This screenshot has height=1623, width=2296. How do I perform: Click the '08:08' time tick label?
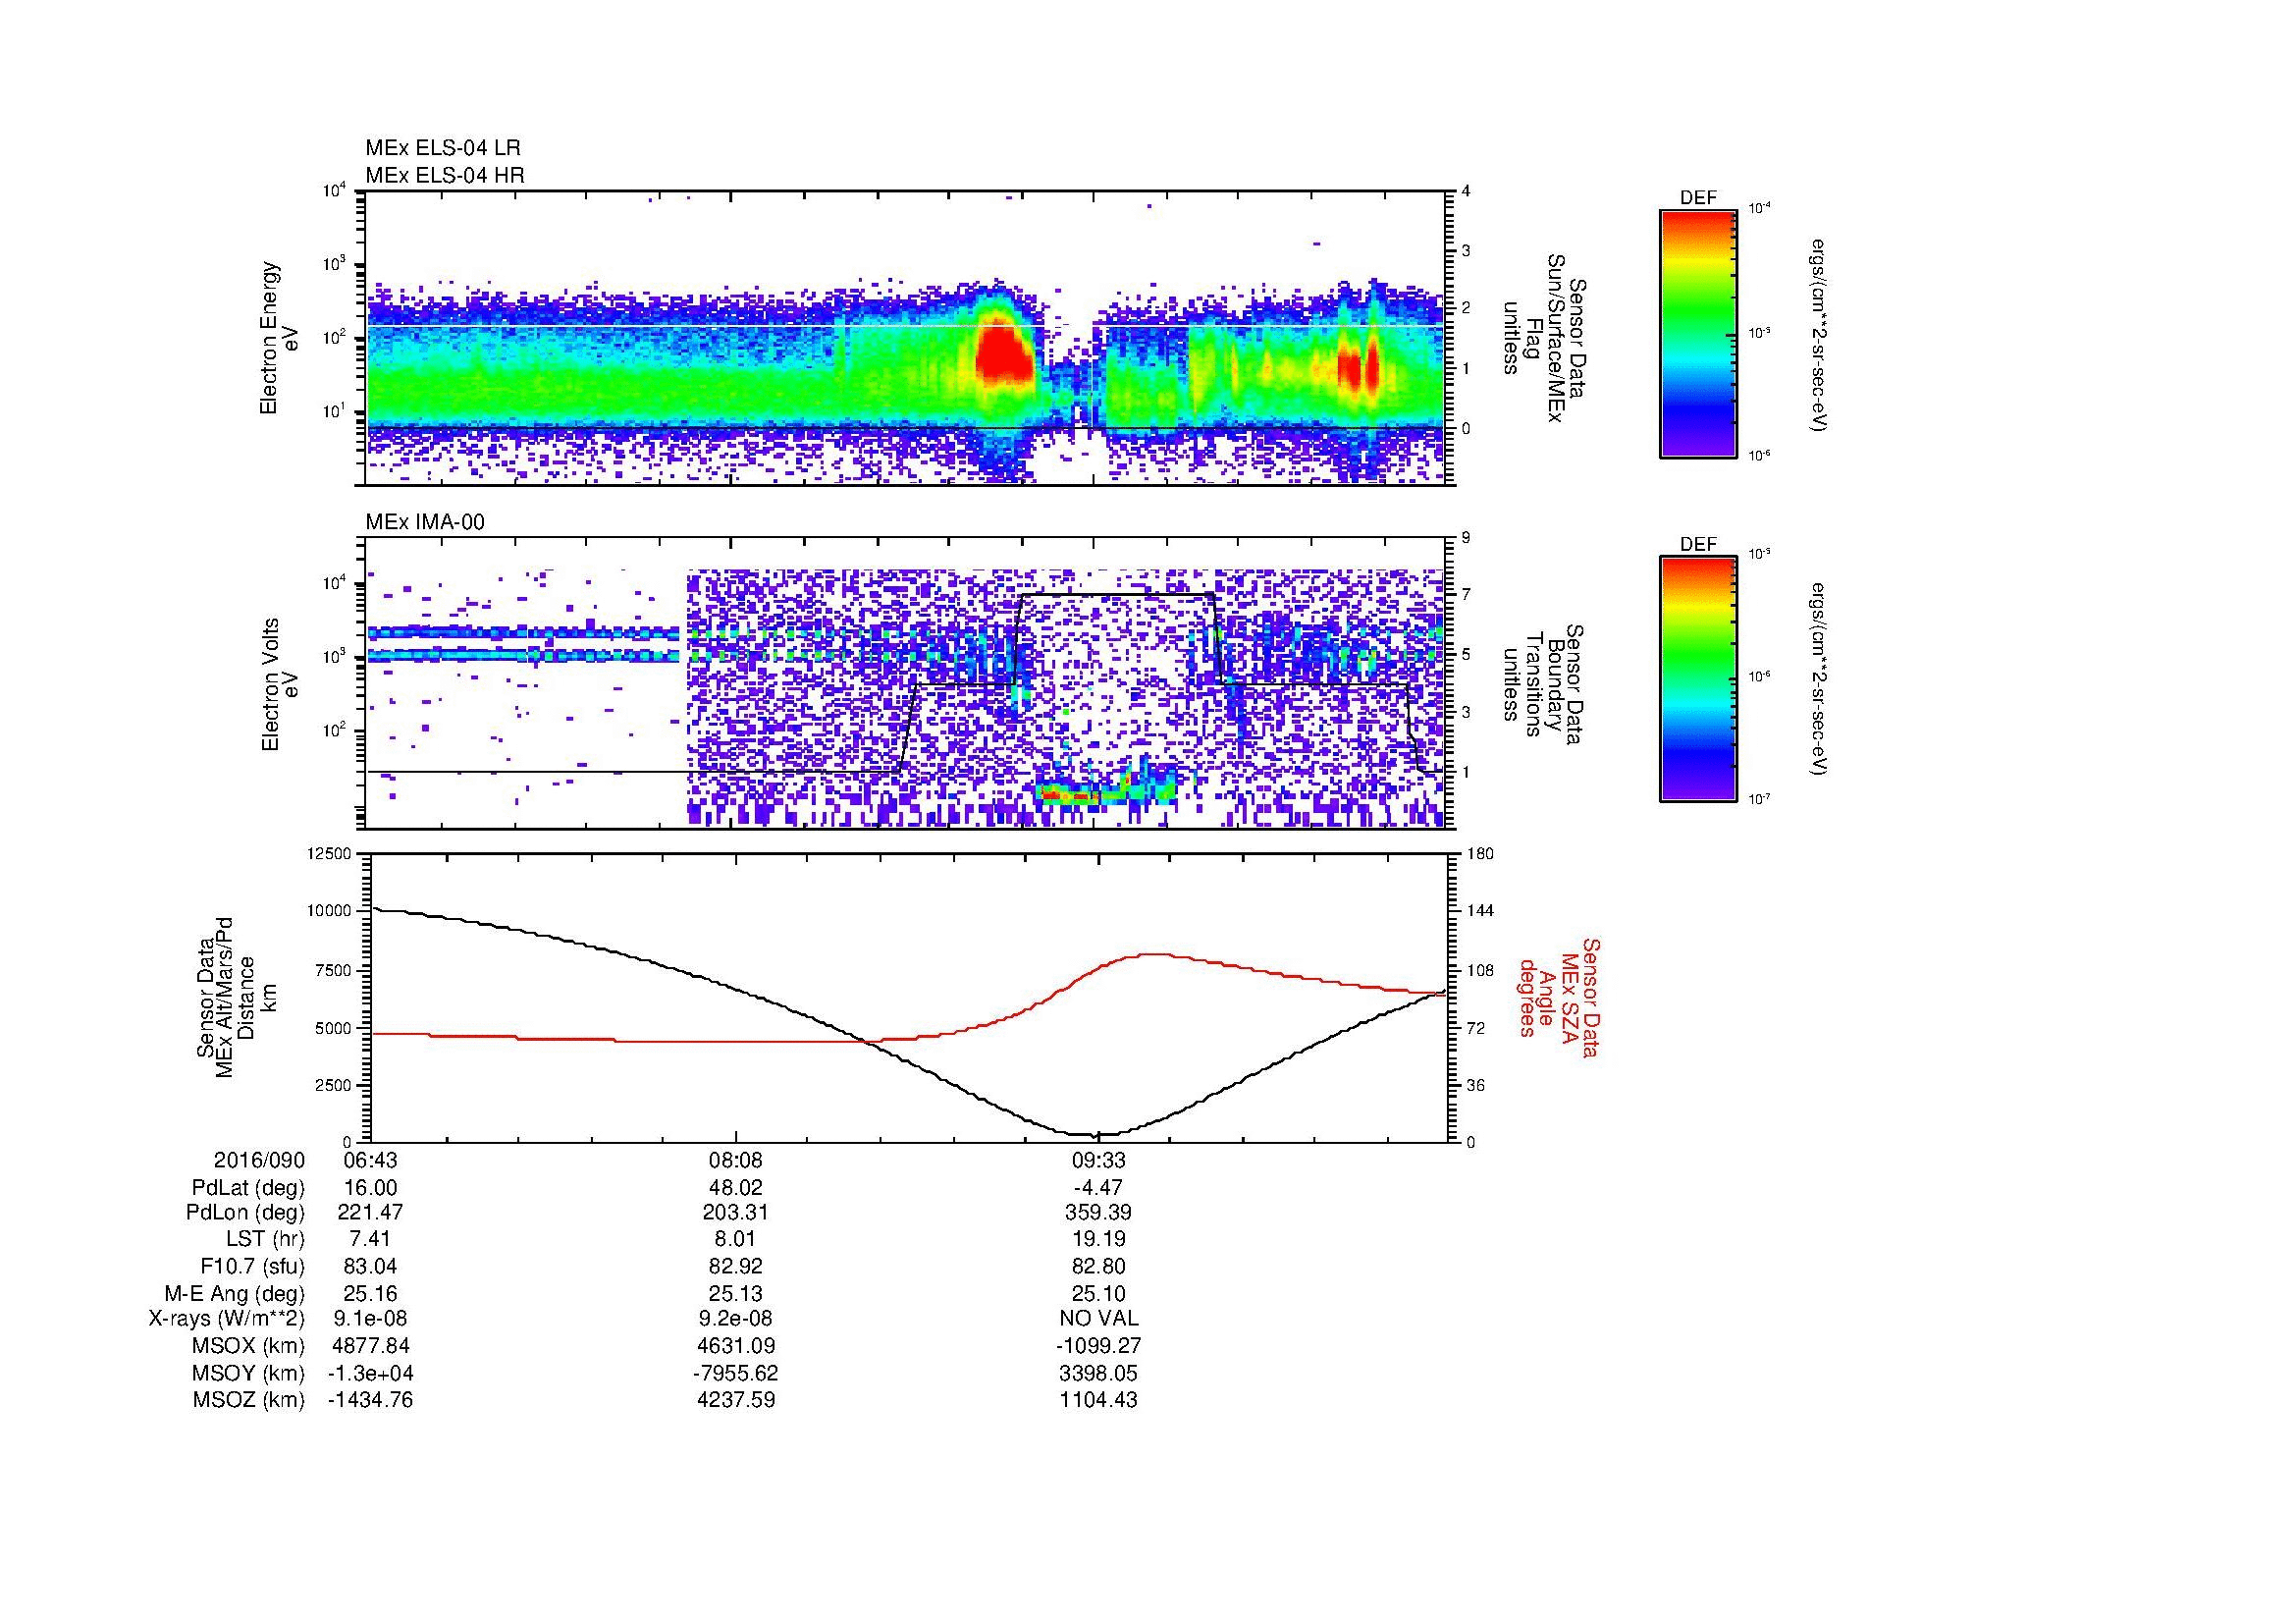pos(736,1160)
